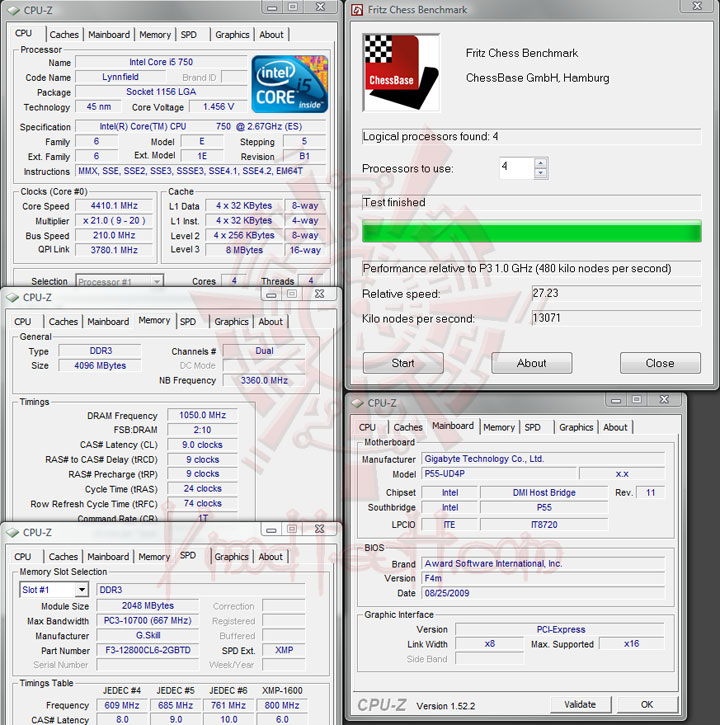The height and width of the screenshot is (725, 720).
Task: Open Memory tab in the SPD CPU-Z window
Action: pos(154,557)
